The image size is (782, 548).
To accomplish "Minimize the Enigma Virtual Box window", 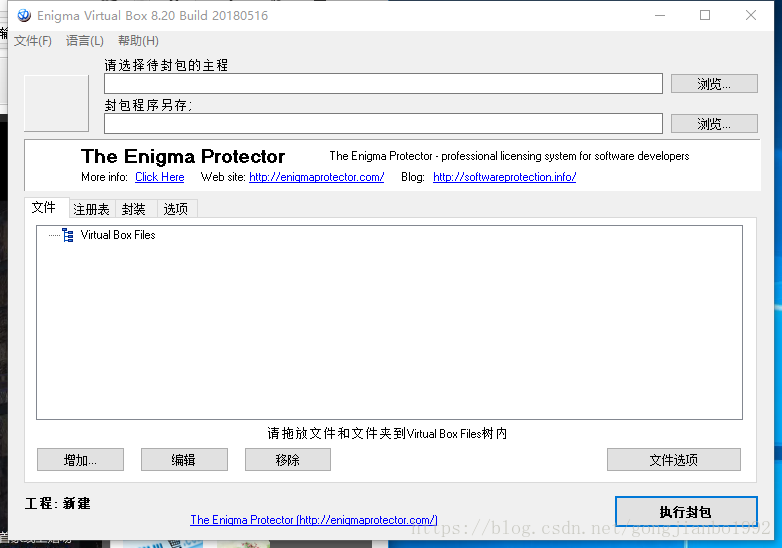I will [660, 15].
